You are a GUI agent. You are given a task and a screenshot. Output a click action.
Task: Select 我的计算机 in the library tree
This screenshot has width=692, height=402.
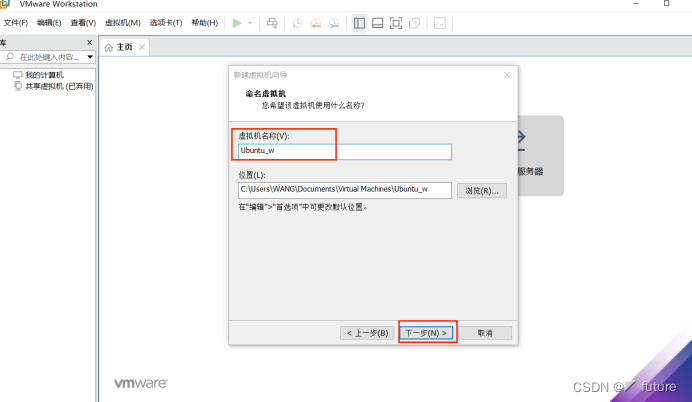[x=44, y=75]
